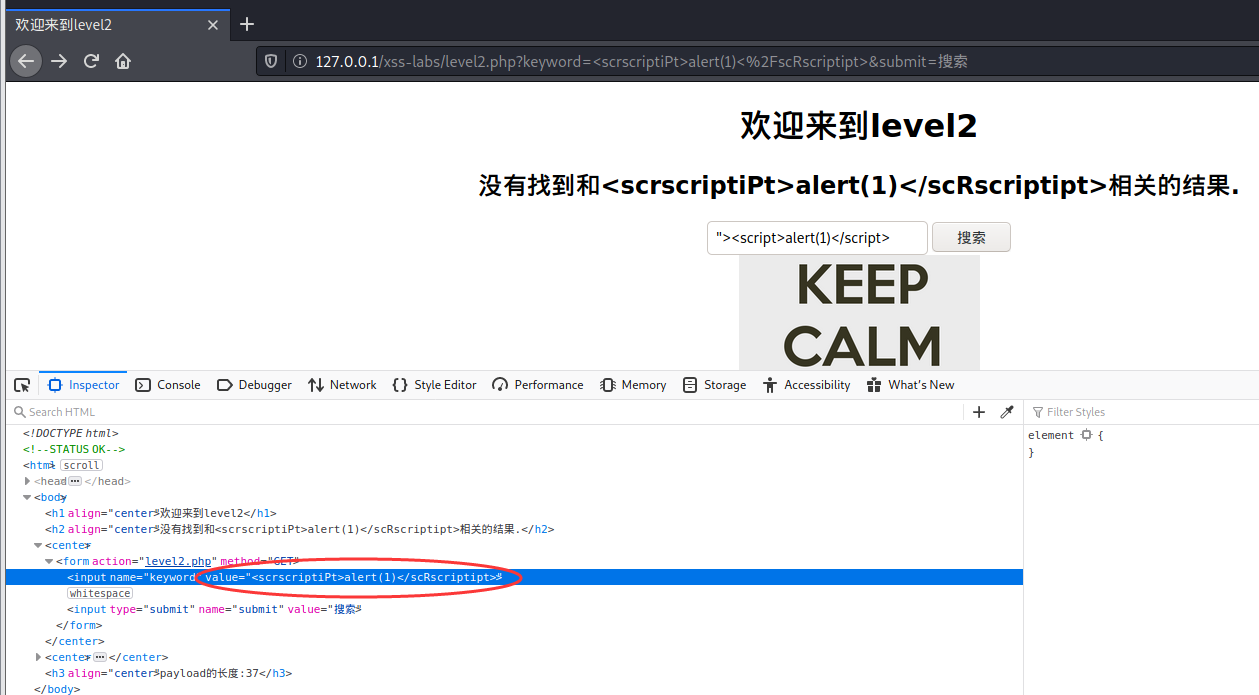Collapse the form node

[x=50, y=561]
